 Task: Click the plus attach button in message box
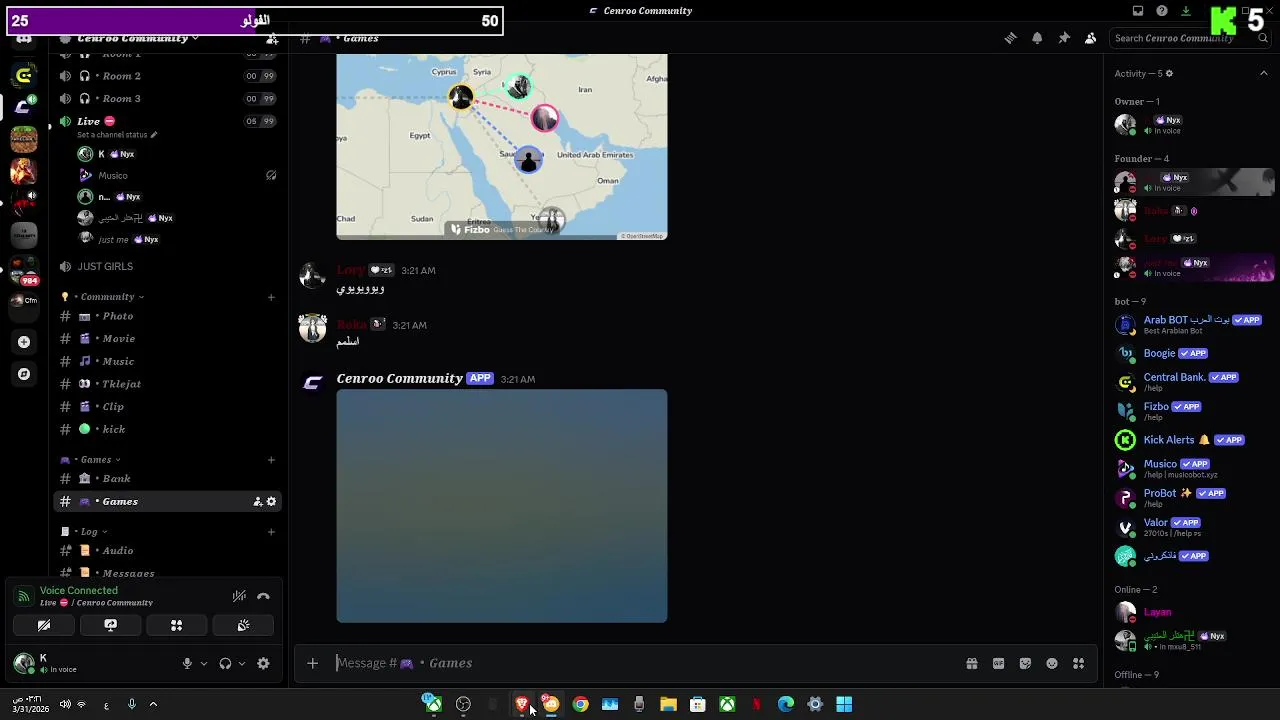pos(312,663)
